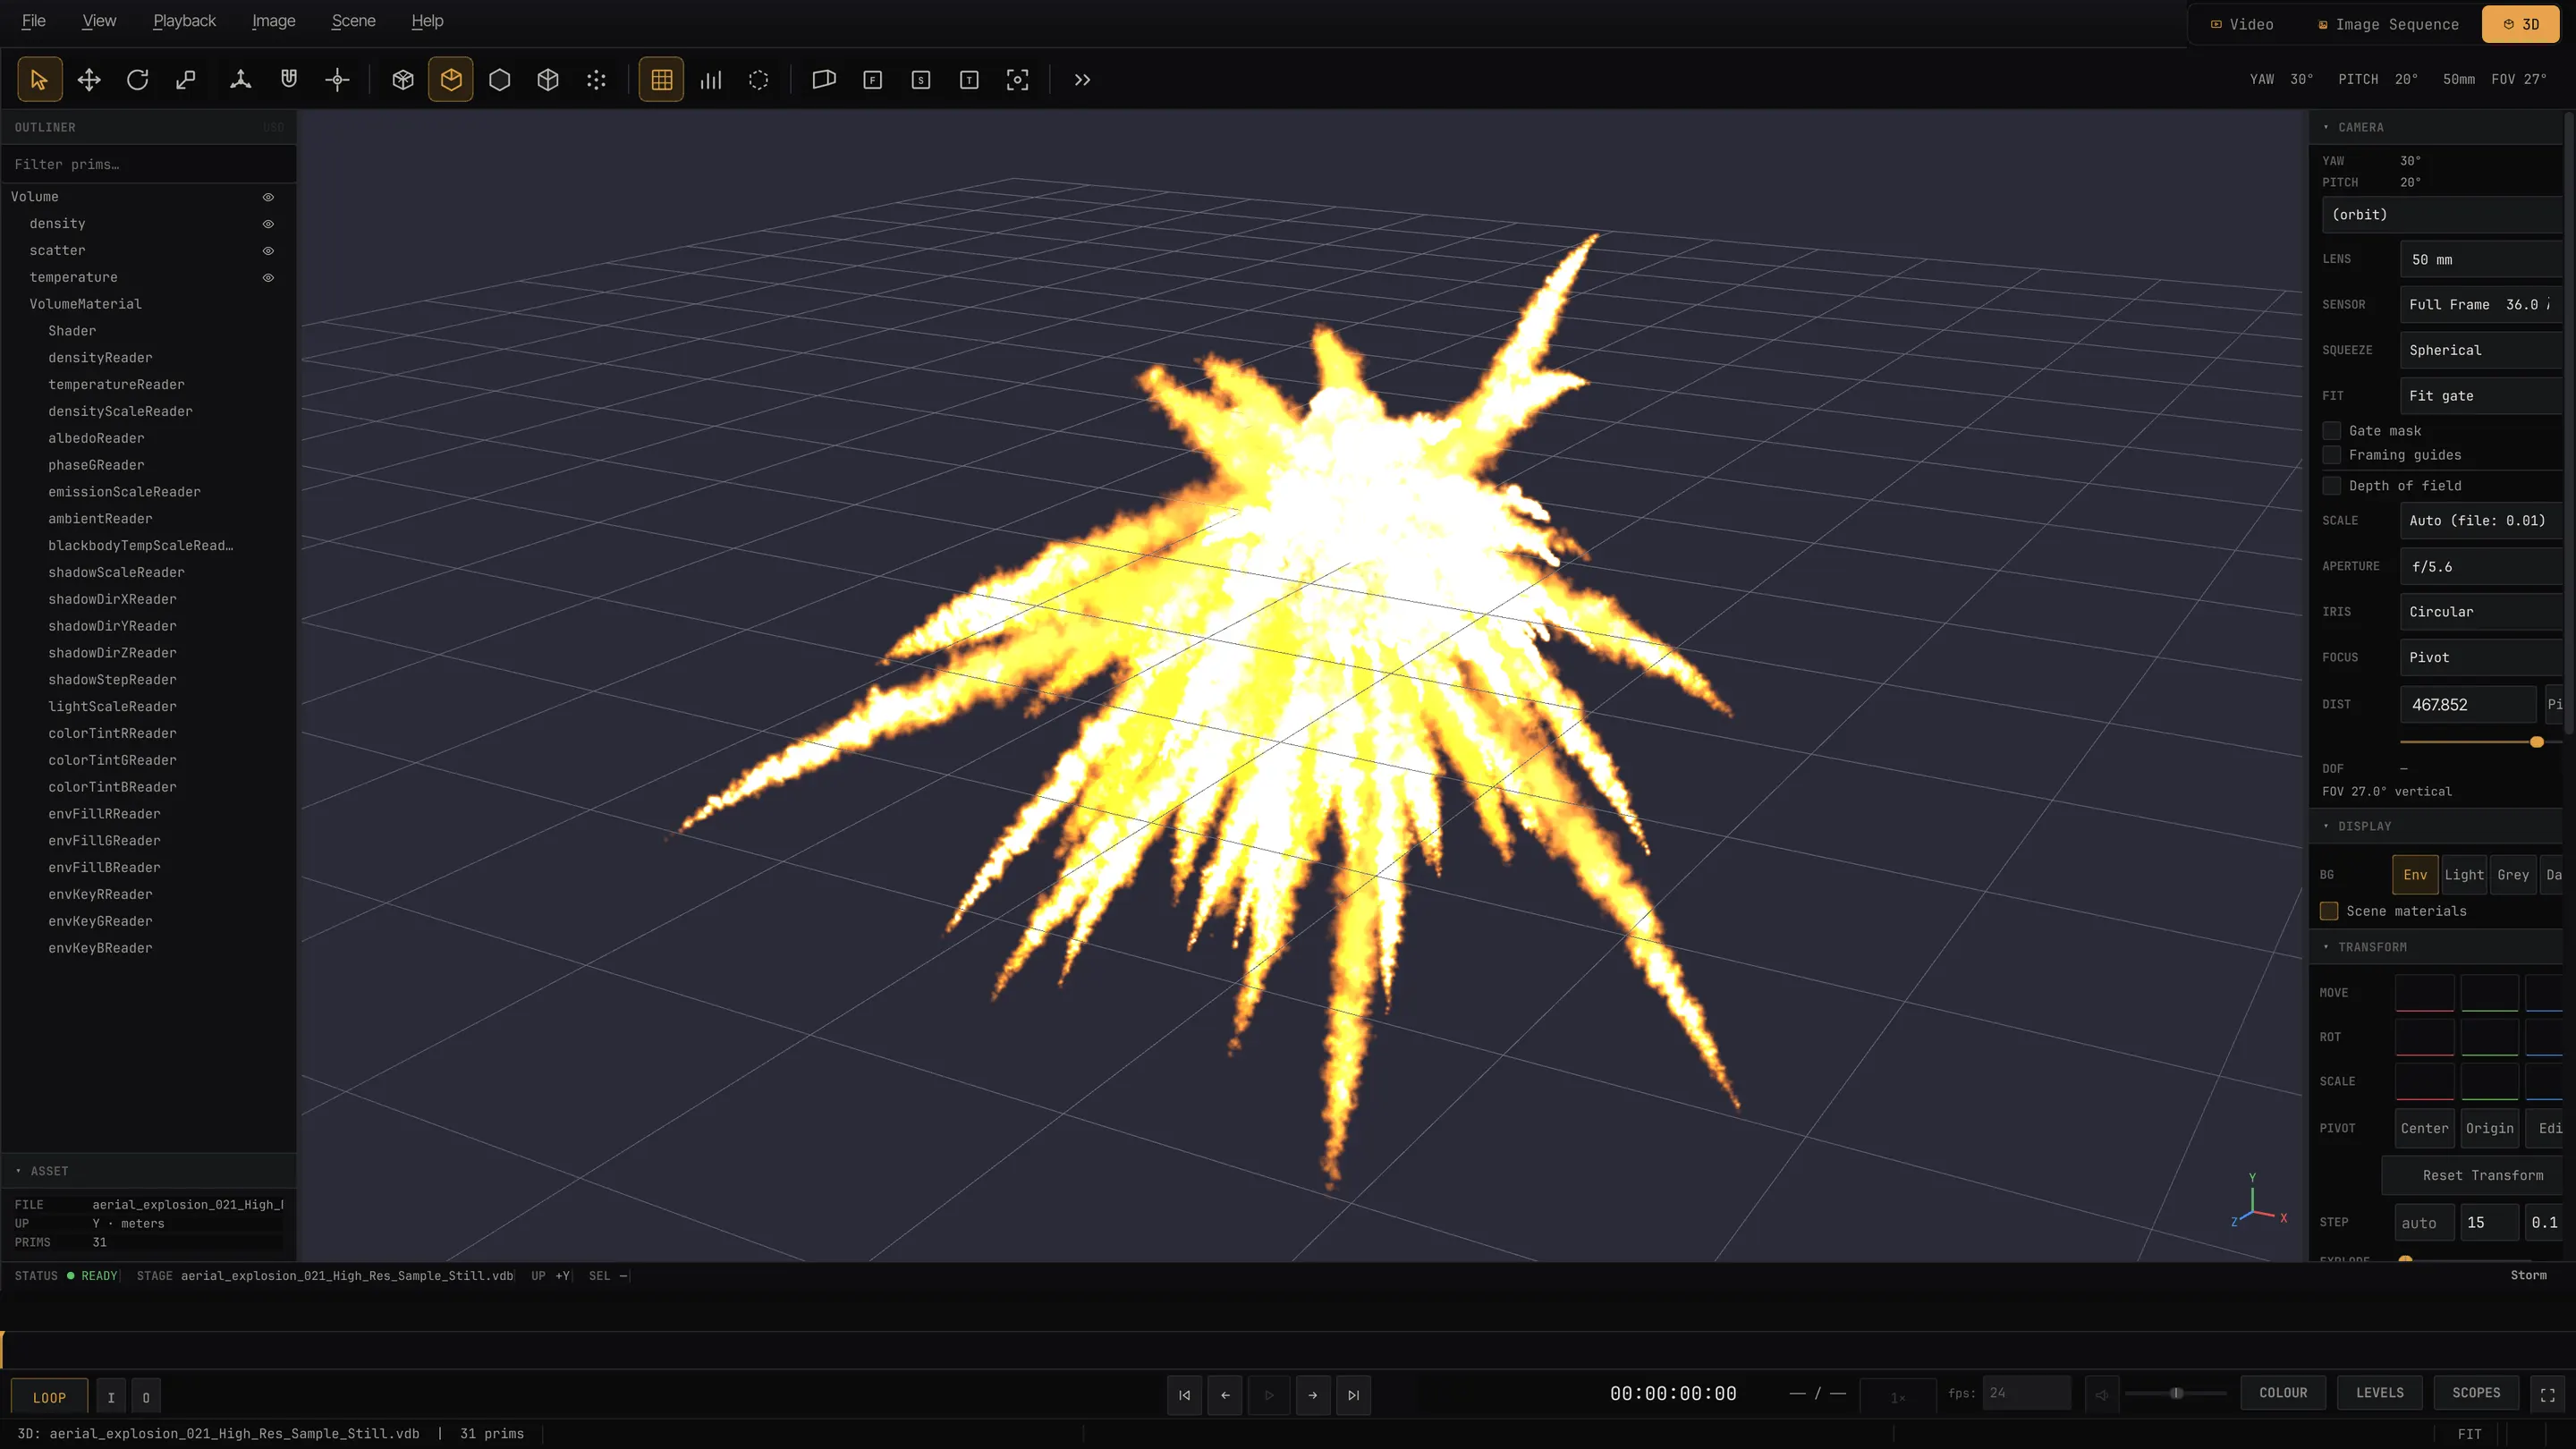Switch to Front view (F icon)
The width and height of the screenshot is (2576, 1449).
pyautogui.click(x=872, y=80)
